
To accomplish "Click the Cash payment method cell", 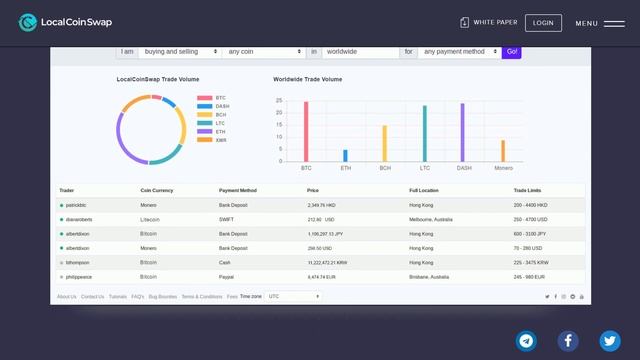I will pos(224,263).
